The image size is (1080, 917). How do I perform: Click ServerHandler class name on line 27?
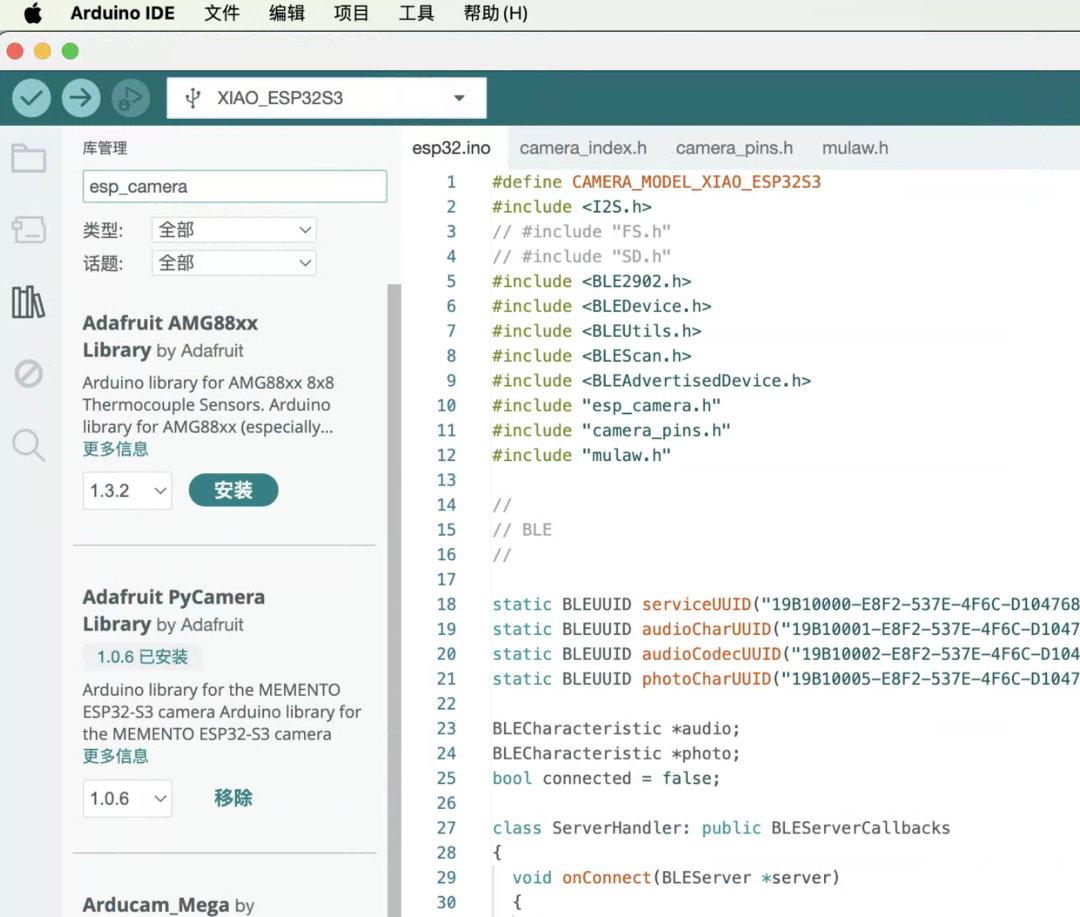(616, 828)
